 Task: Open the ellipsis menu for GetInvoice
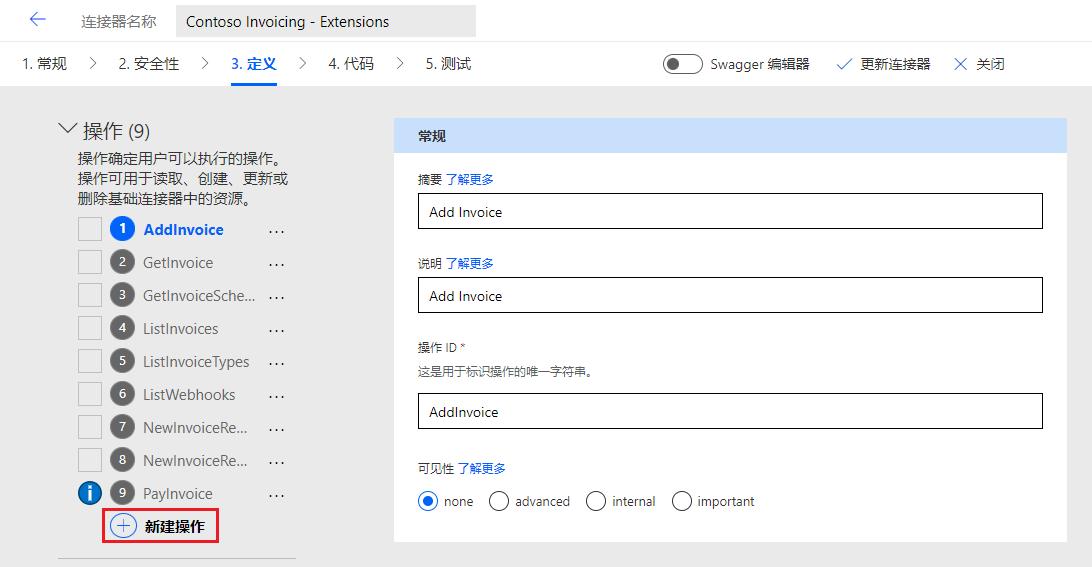[x=276, y=265]
